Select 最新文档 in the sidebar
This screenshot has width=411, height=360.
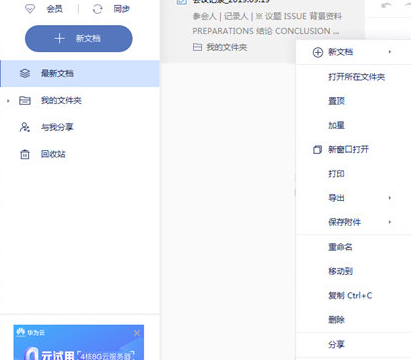coord(80,73)
